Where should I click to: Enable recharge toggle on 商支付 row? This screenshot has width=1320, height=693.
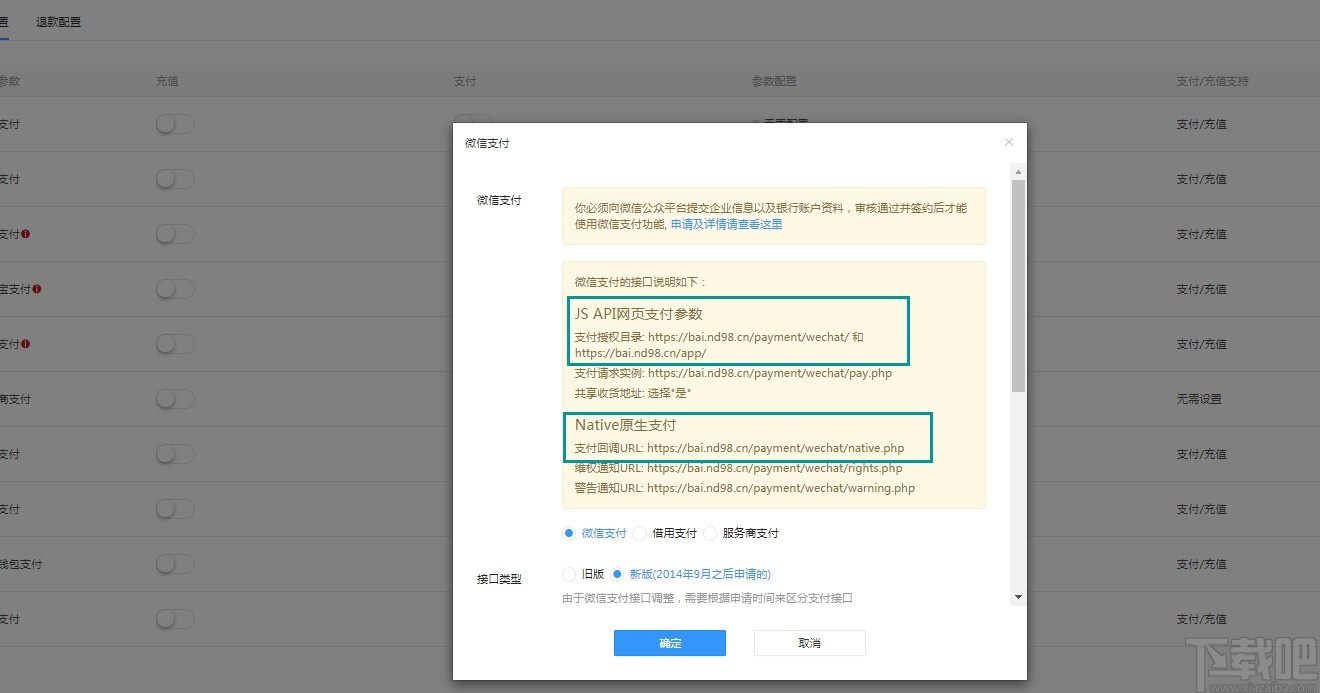click(175, 398)
